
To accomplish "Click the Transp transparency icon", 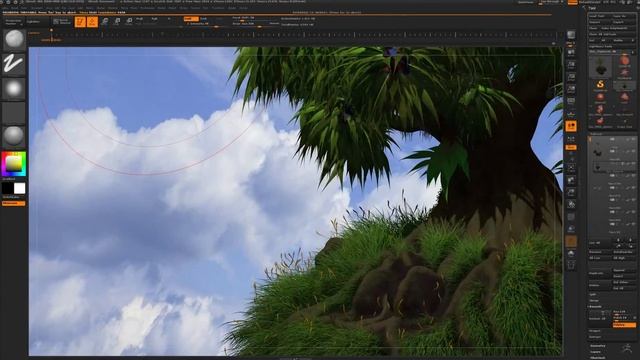I will [x=571, y=229].
